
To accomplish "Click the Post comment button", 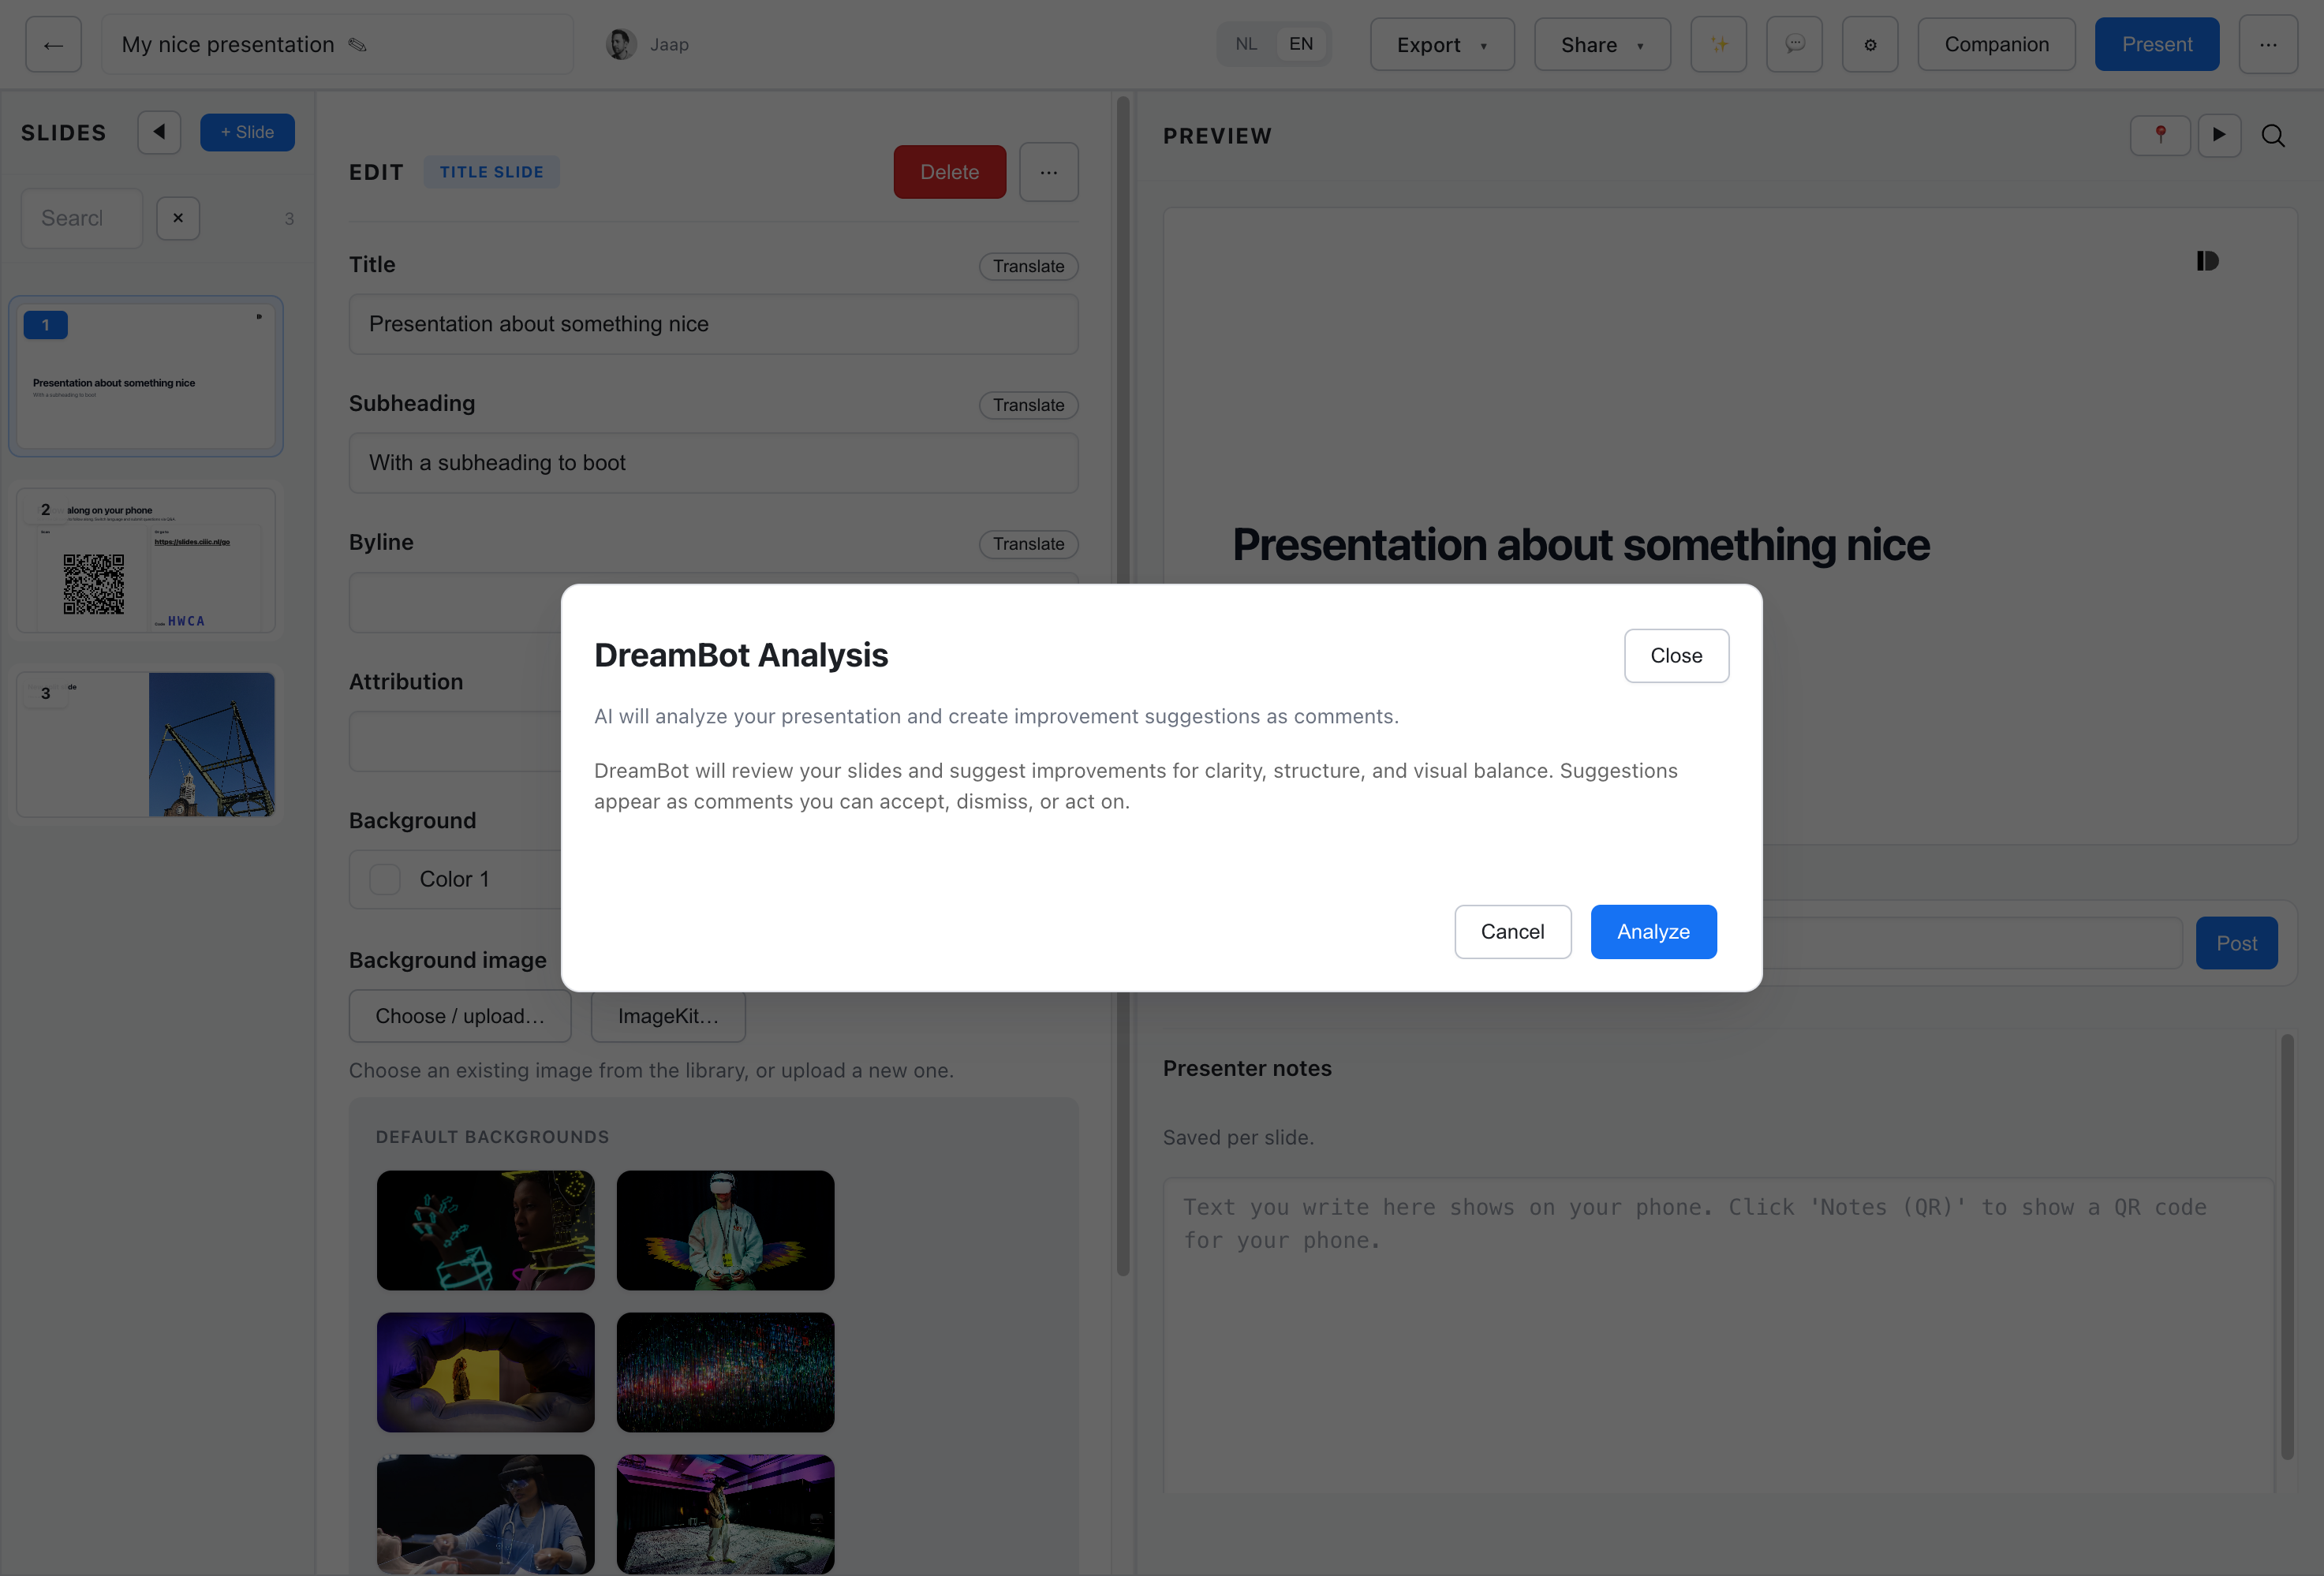I will (x=2236, y=943).
